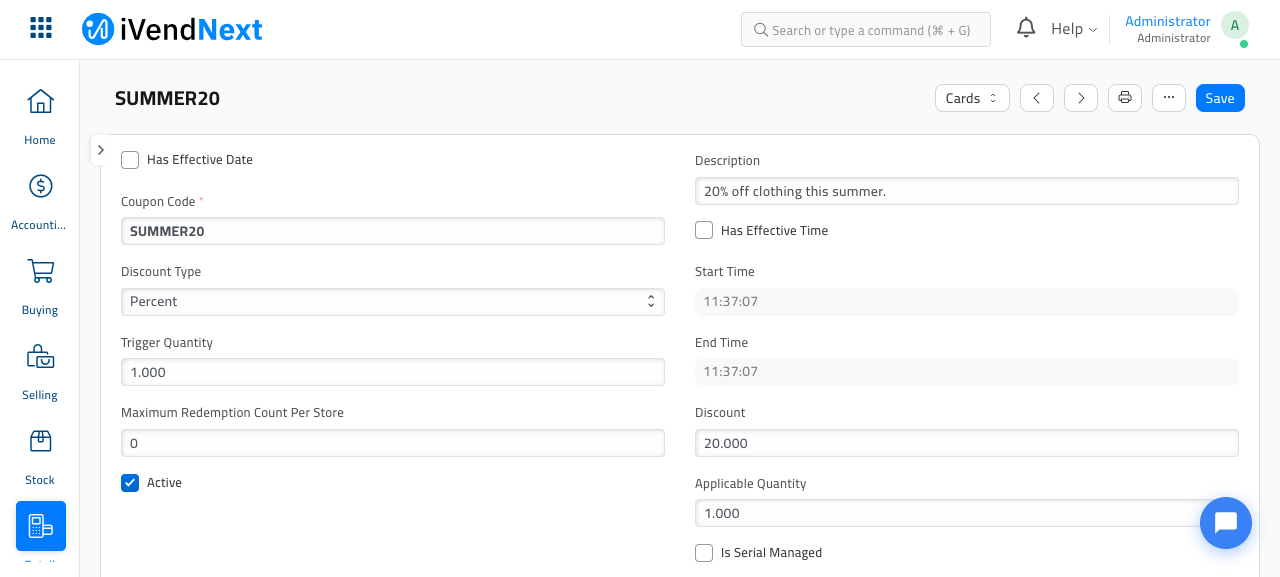Open the three-dots more options menu
This screenshot has height=577, width=1280.
1169,98
